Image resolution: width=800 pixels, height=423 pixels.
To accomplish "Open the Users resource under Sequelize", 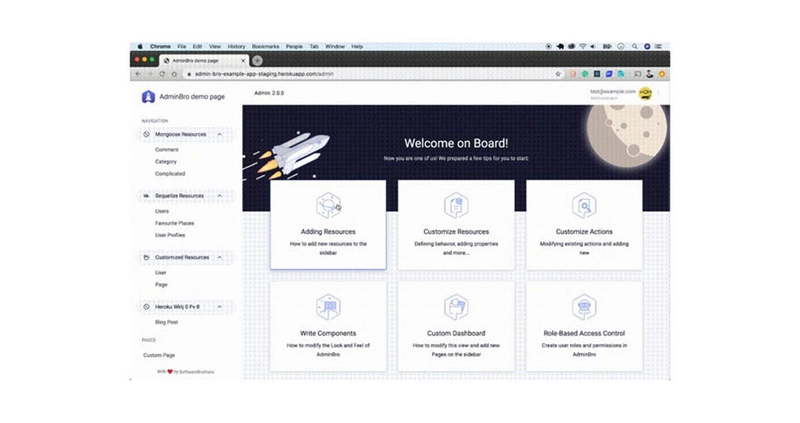I will tap(162, 211).
